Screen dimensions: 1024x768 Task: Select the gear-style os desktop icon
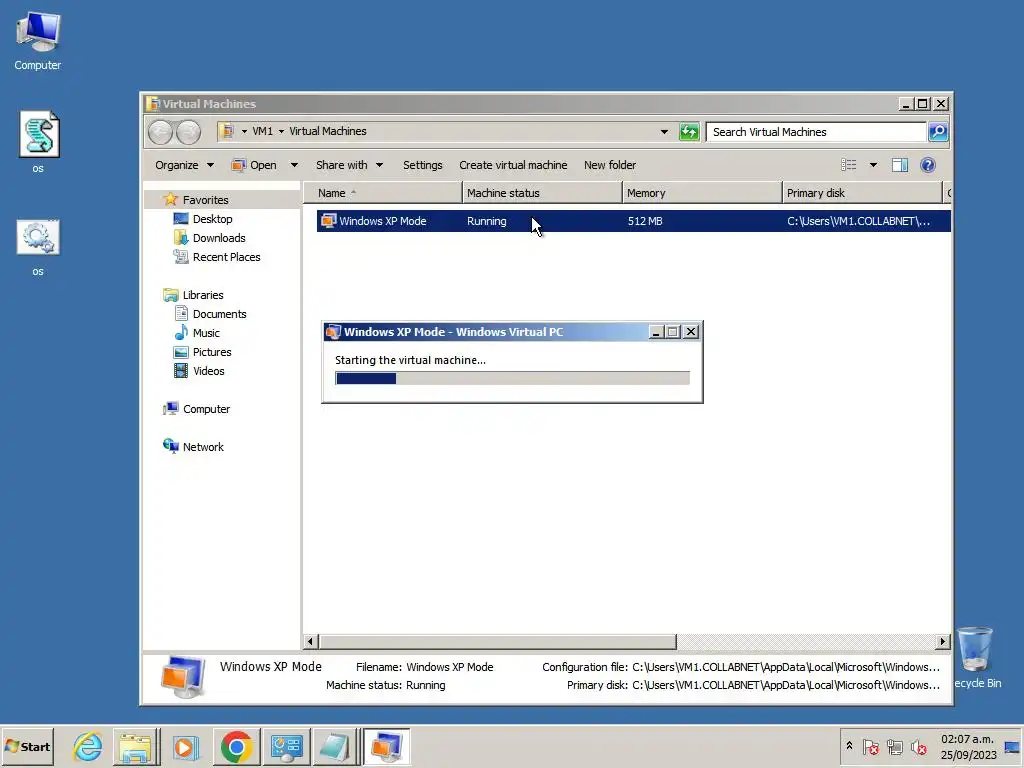38,247
